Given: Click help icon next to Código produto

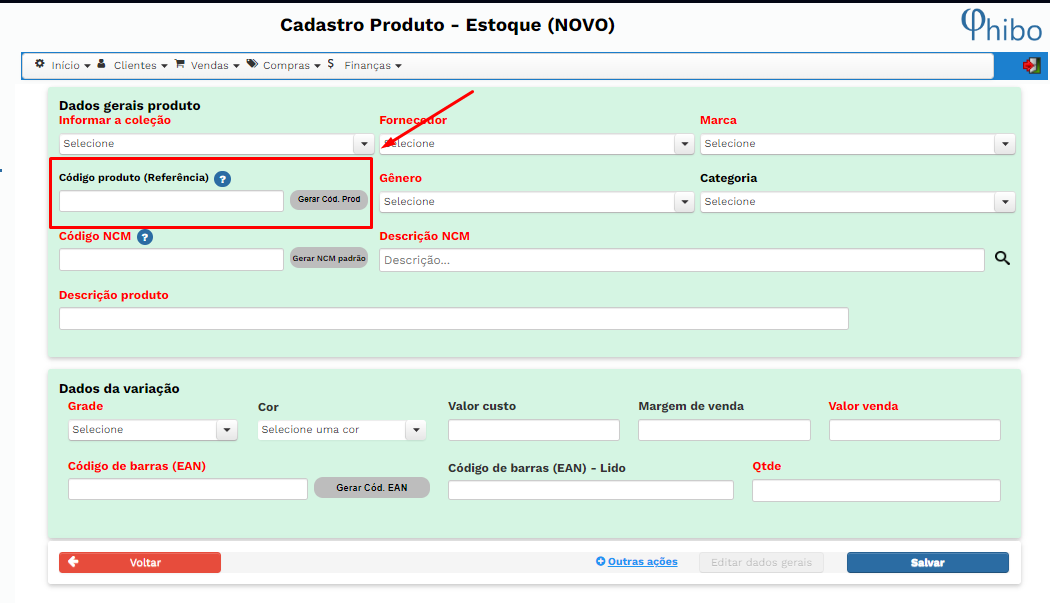Looking at the screenshot, I should (x=222, y=179).
